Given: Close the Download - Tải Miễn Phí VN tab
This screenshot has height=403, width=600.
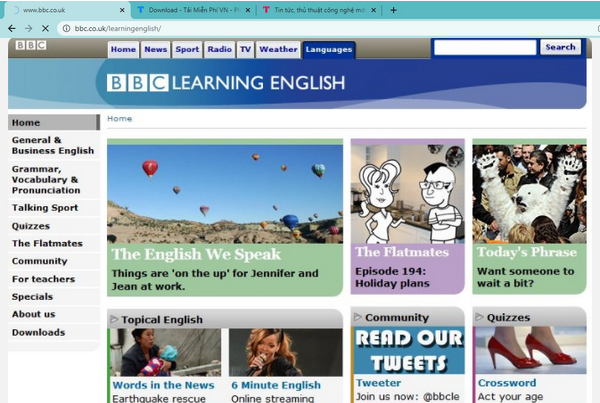Looking at the screenshot, I should [248, 10].
